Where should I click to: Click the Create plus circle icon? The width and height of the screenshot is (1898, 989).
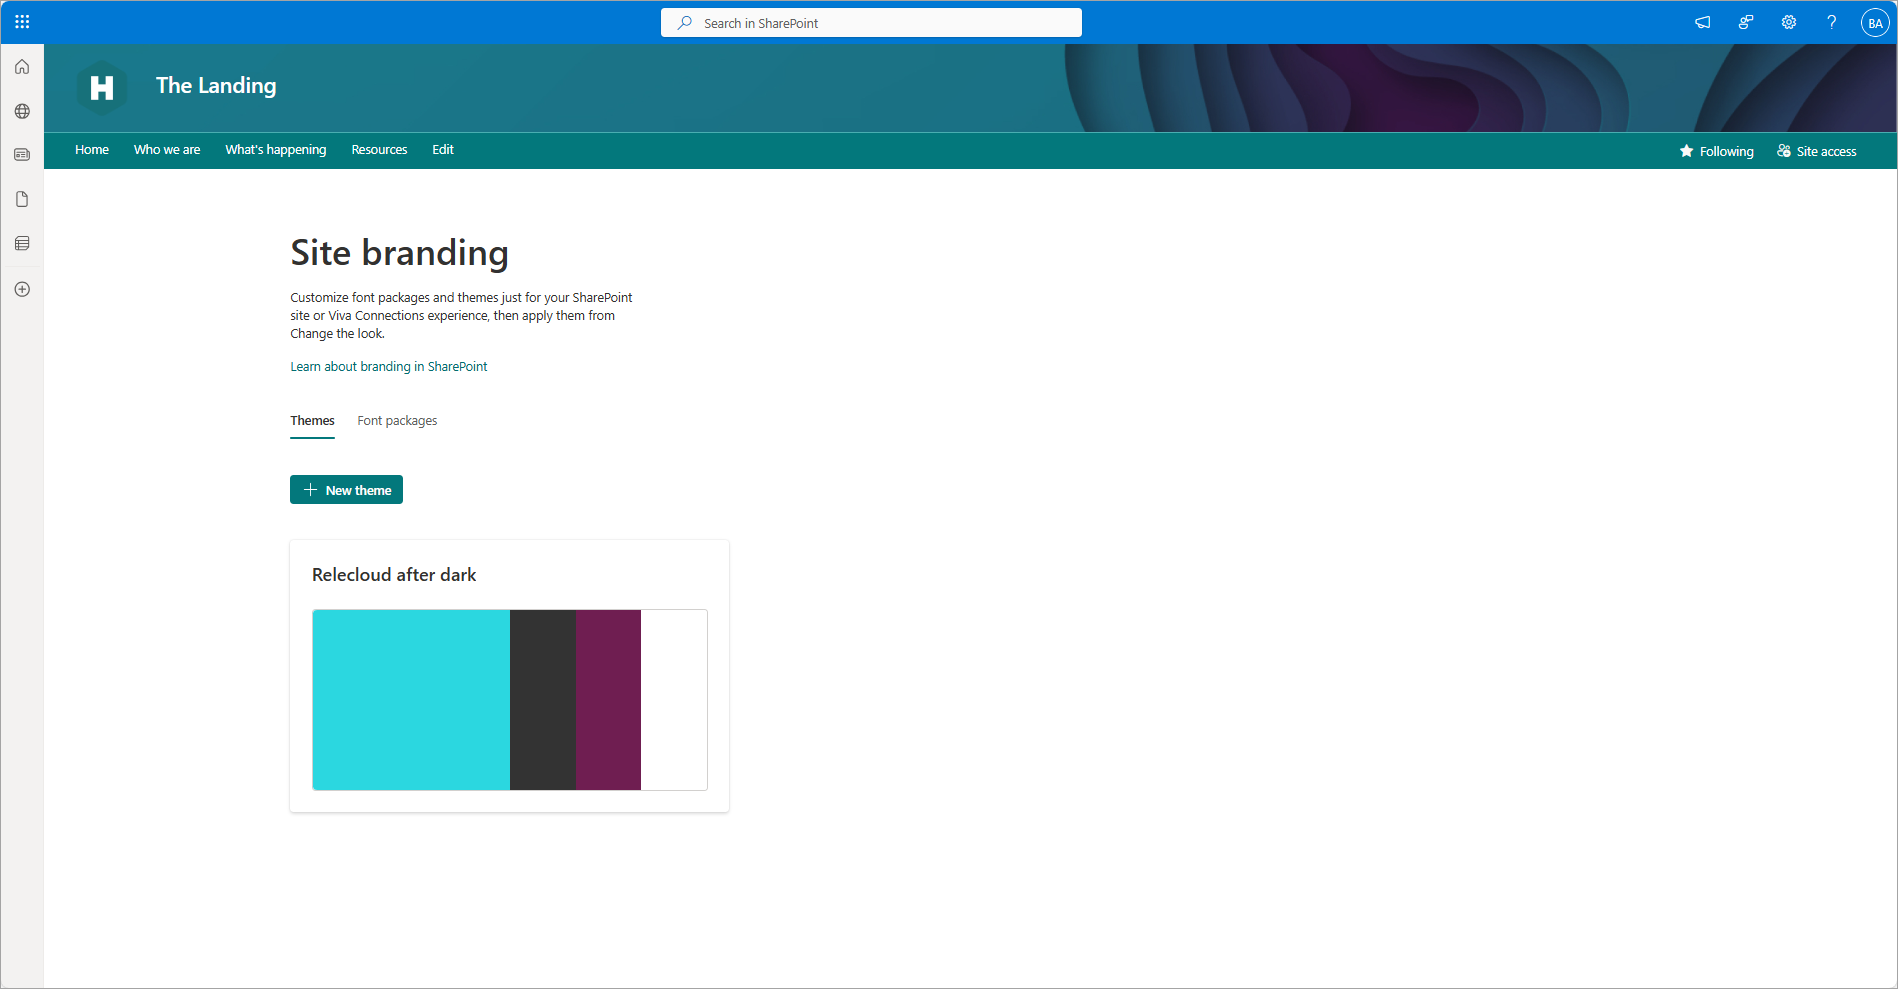coord(22,289)
